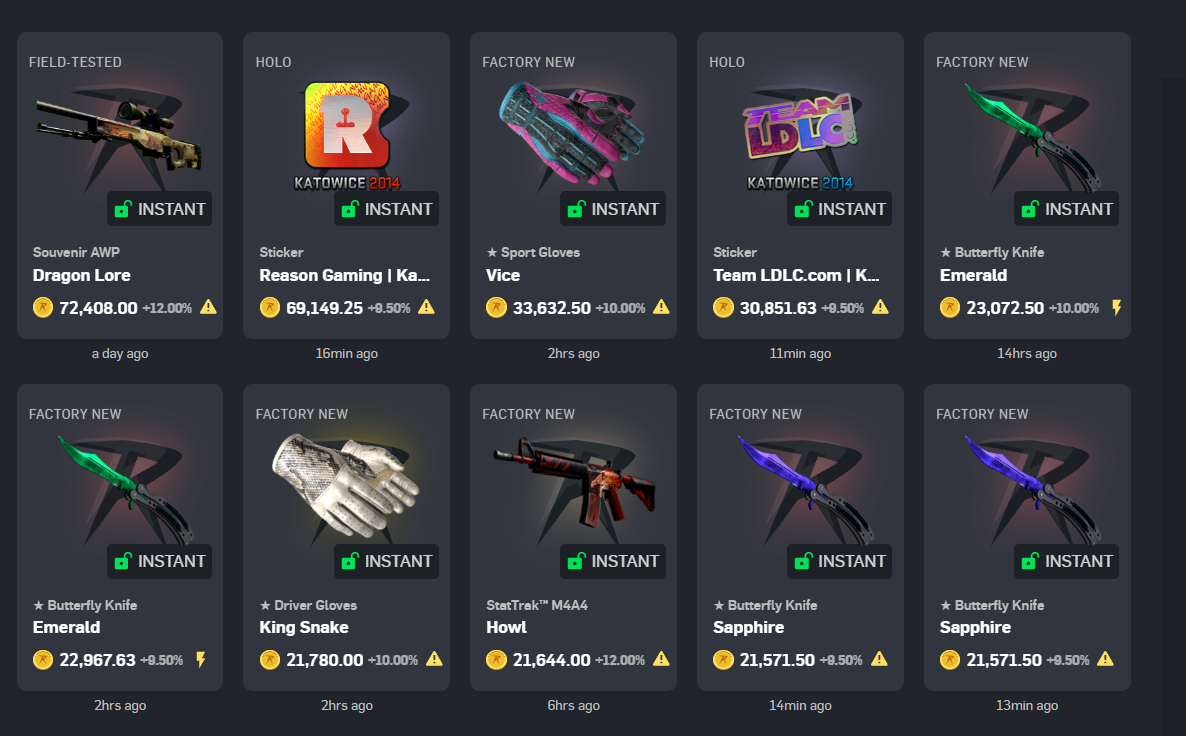
Task: Click INSTANT badge on StatTrak M4A4 Howl
Action: (613, 561)
